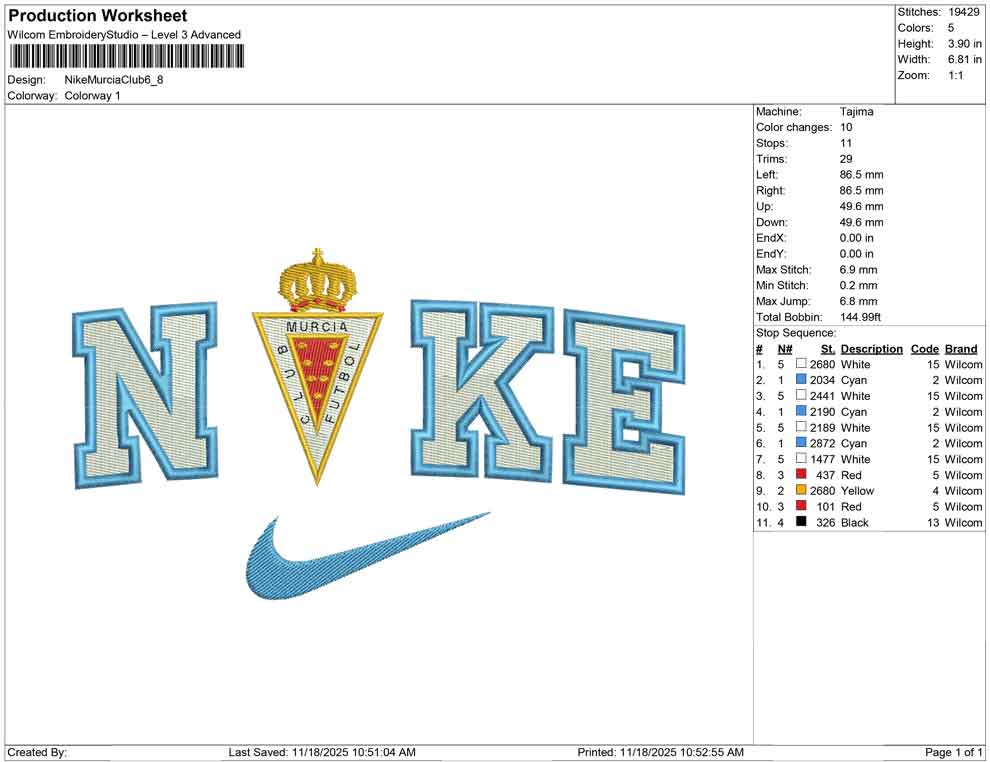Click the yellow swatch beside 2680 stitches

tap(799, 491)
